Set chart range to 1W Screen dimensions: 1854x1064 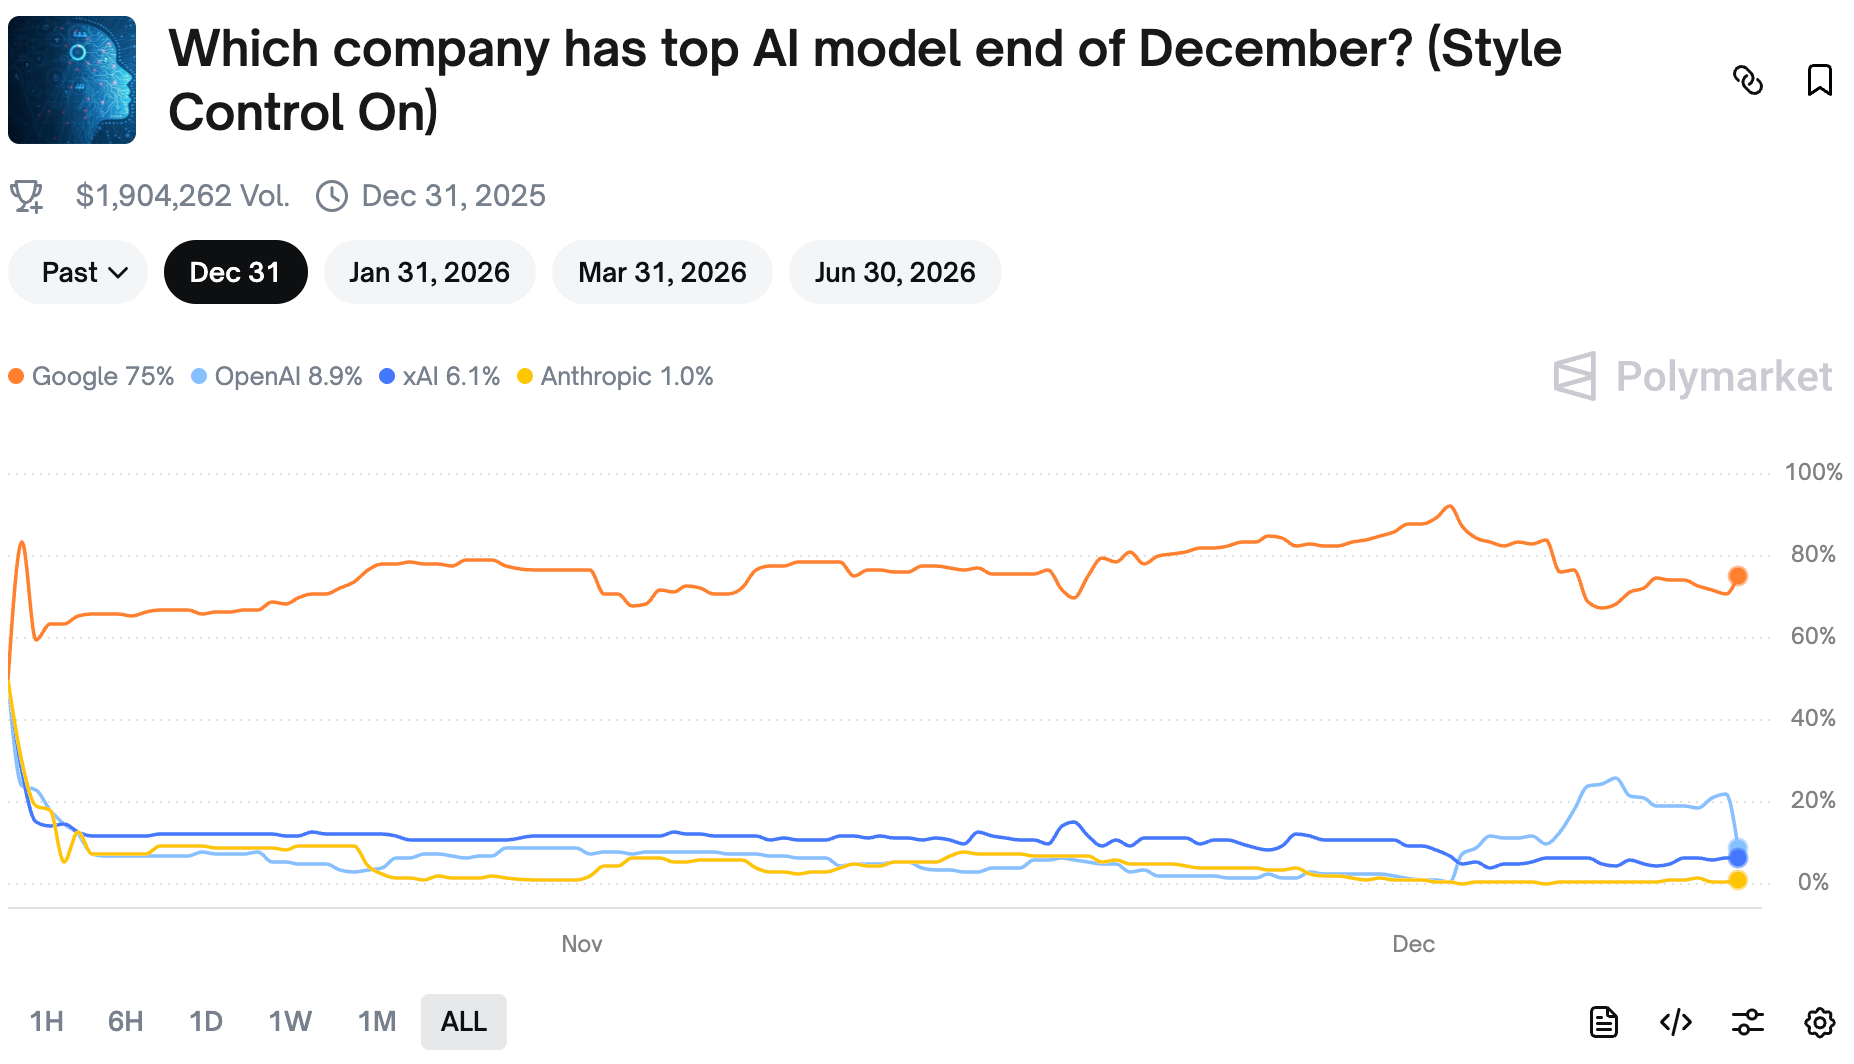[290, 1022]
